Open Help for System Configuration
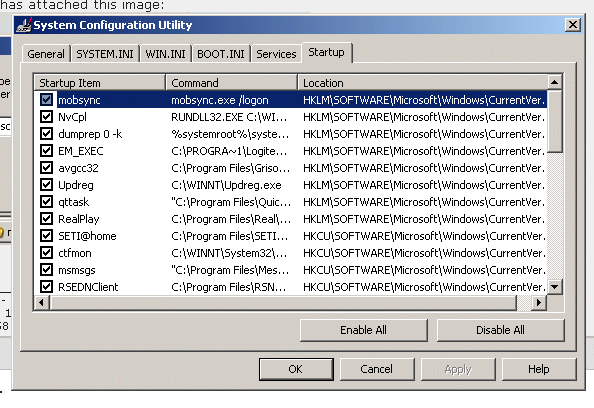 point(539,369)
